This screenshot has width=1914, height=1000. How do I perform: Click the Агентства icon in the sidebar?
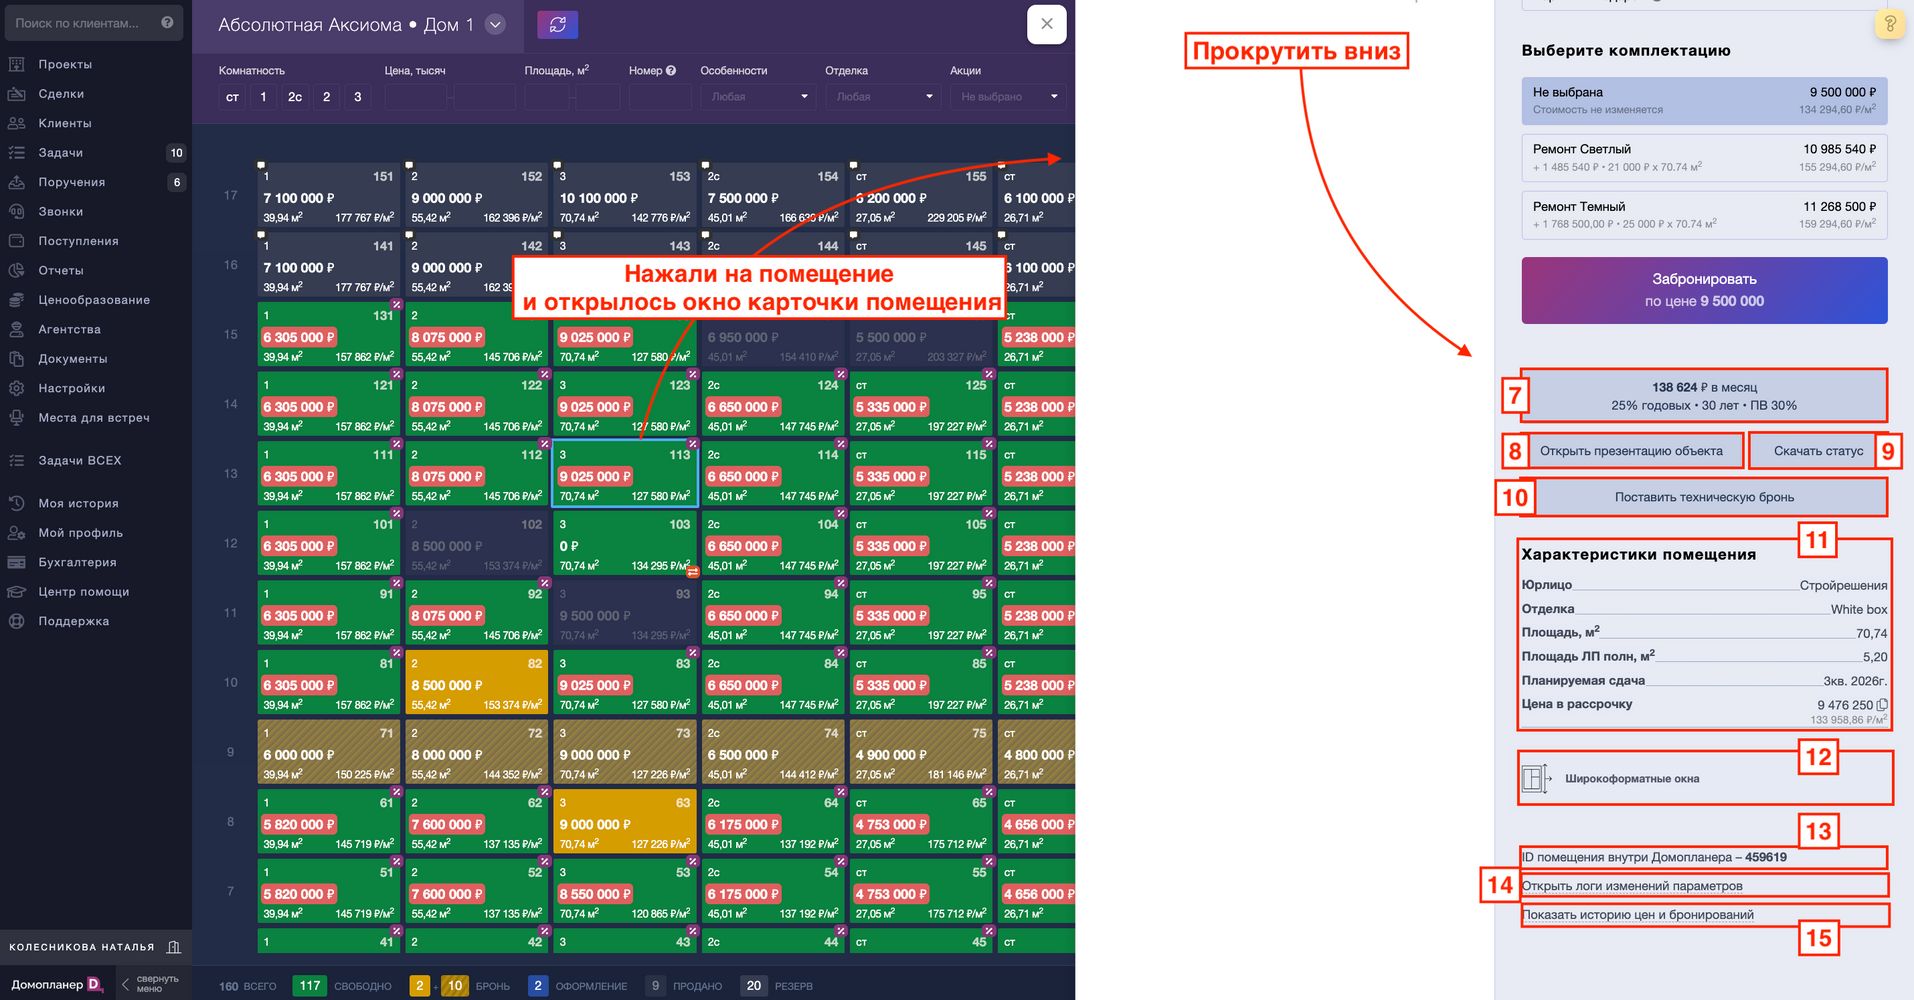(16, 329)
